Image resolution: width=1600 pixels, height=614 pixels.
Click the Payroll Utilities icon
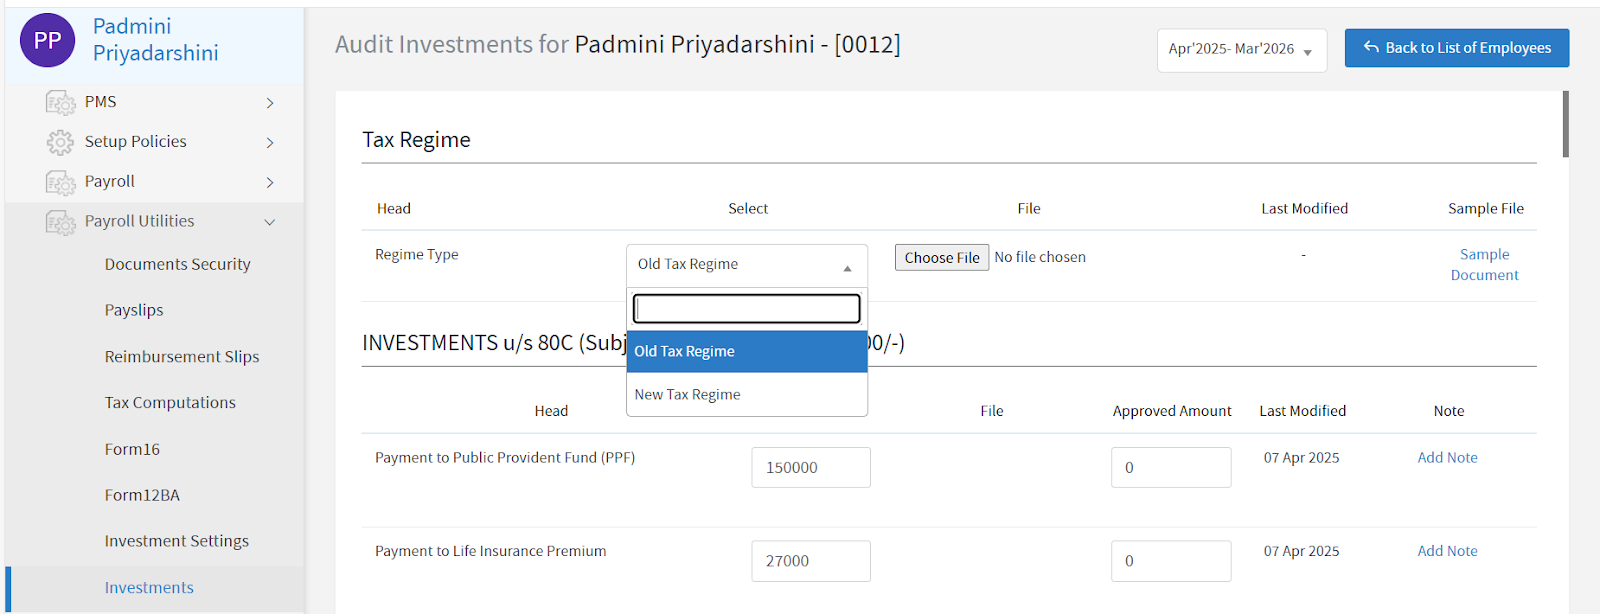tap(59, 221)
